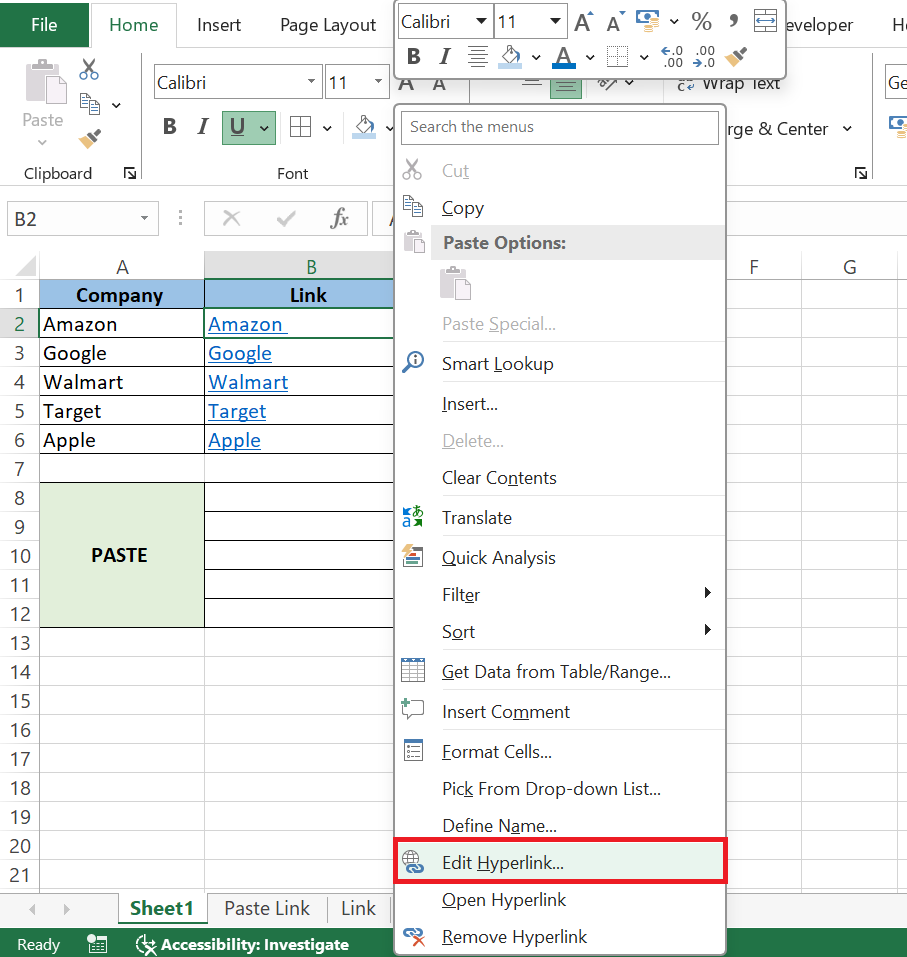Image resolution: width=907 pixels, height=957 pixels.
Task: Click the Enter checkmark in the formula bar
Action: pos(286,218)
